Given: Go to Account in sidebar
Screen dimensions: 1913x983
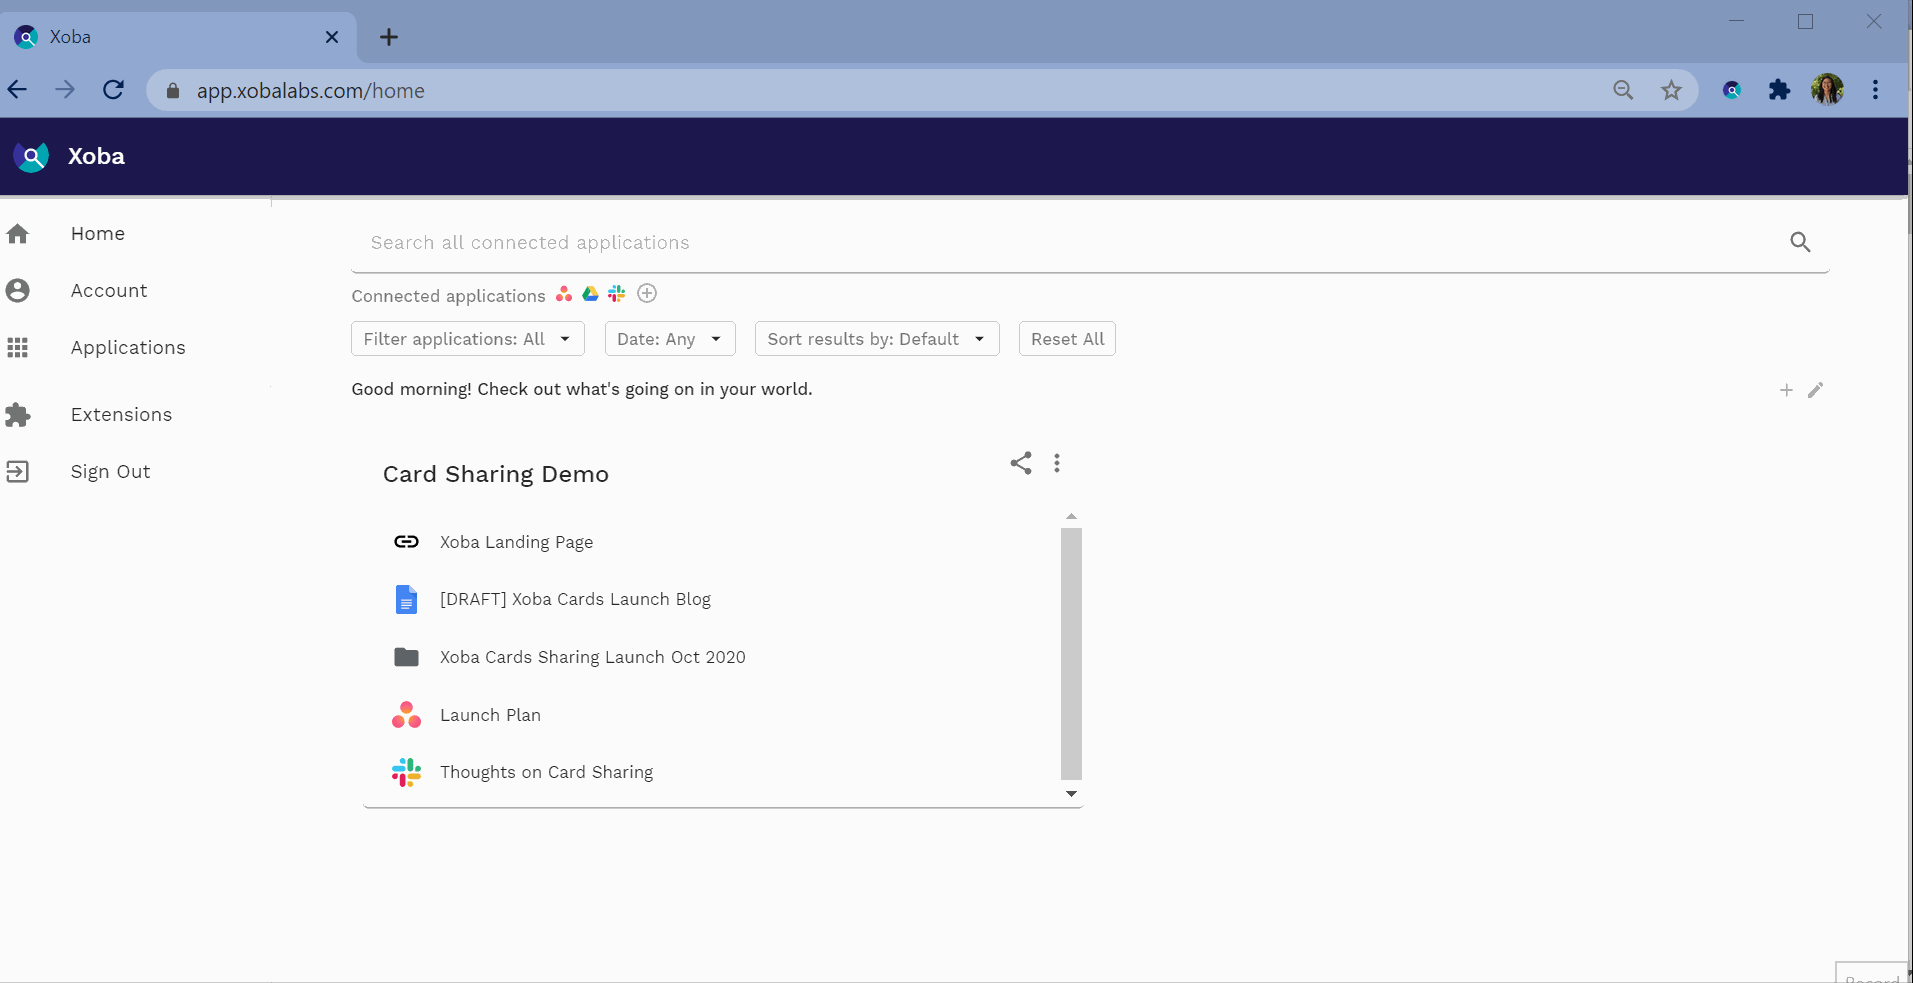Looking at the screenshot, I should coord(109,291).
